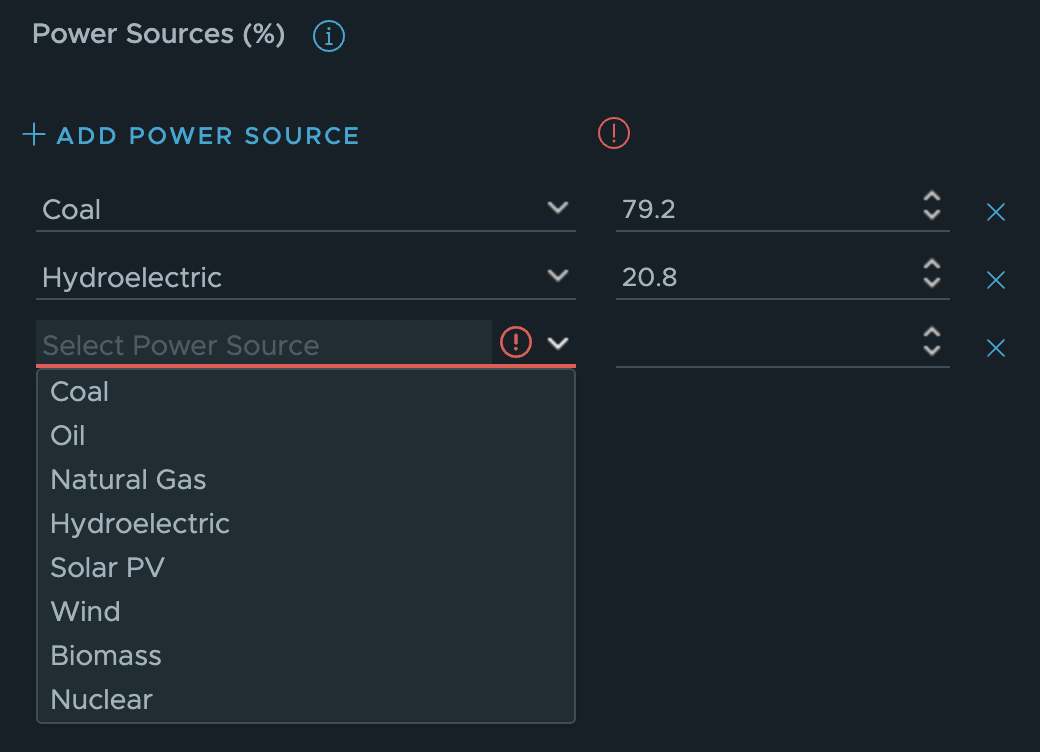Expand the Hydroelectric source dropdown
The image size is (1040, 752).
pyautogui.click(x=558, y=275)
